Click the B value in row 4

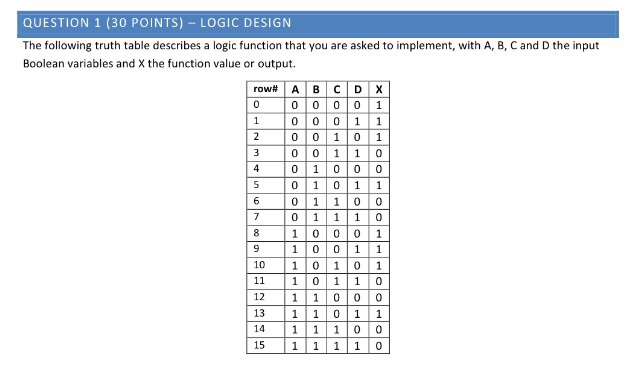tap(316, 169)
